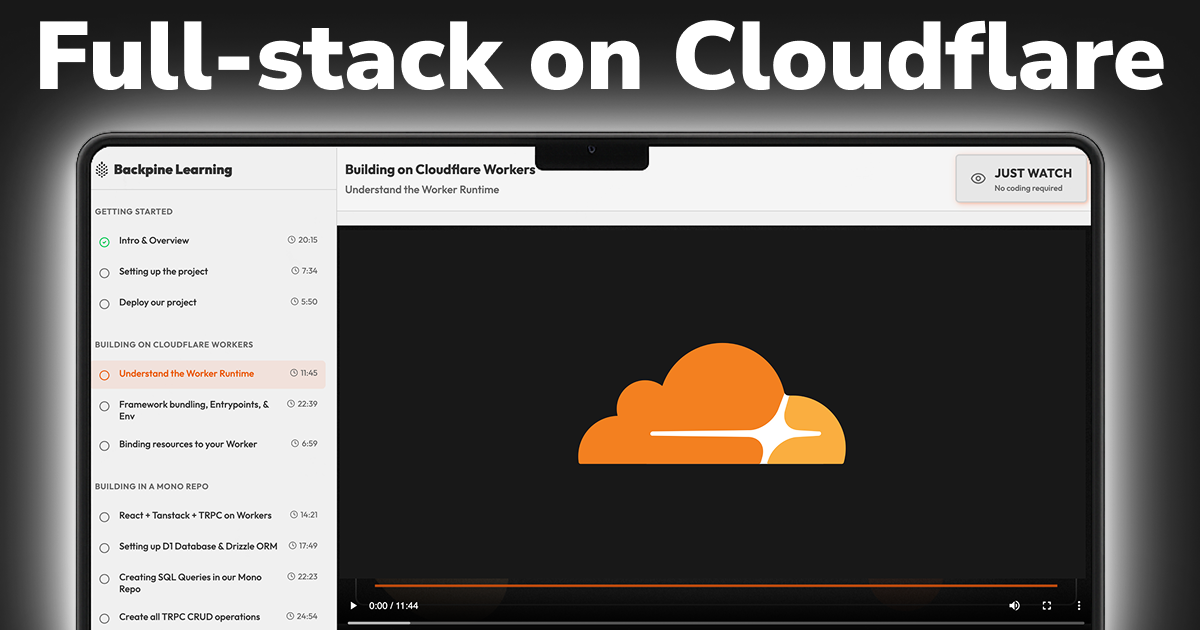Click the clock icon beside 7:34

coord(295,271)
